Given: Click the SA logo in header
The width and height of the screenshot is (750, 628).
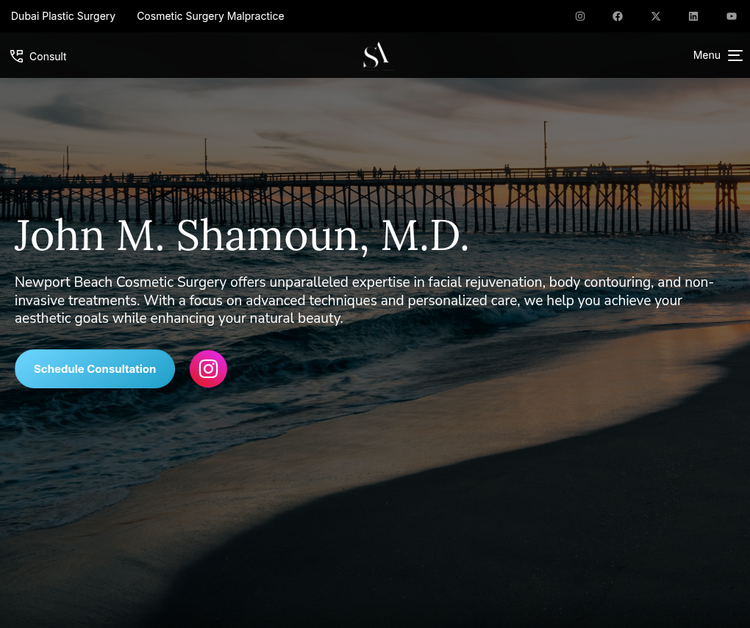Looking at the screenshot, I should [376, 55].
